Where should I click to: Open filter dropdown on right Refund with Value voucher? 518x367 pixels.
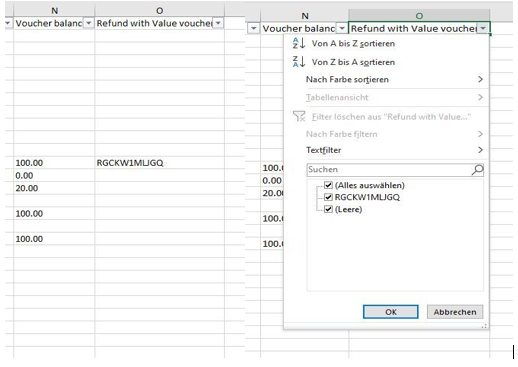pyautogui.click(x=483, y=28)
